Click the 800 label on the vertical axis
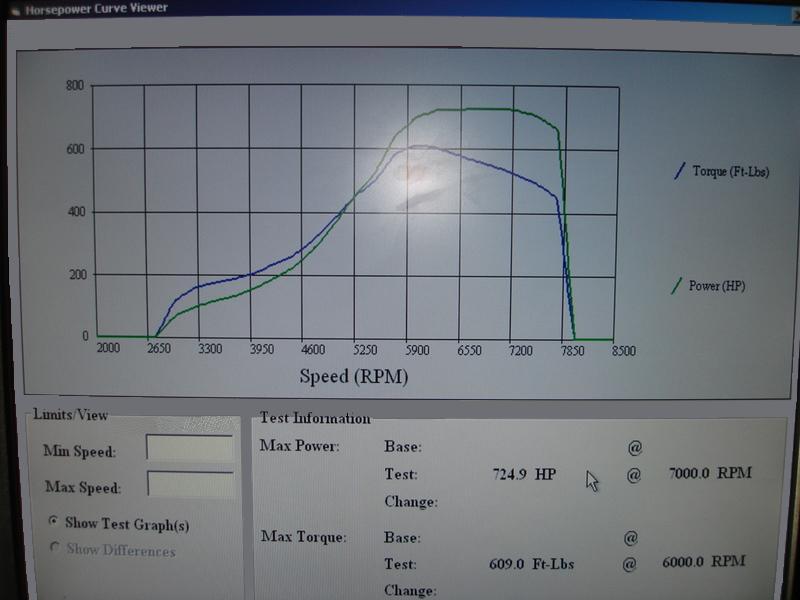Image resolution: width=800 pixels, height=600 pixels. (75, 86)
